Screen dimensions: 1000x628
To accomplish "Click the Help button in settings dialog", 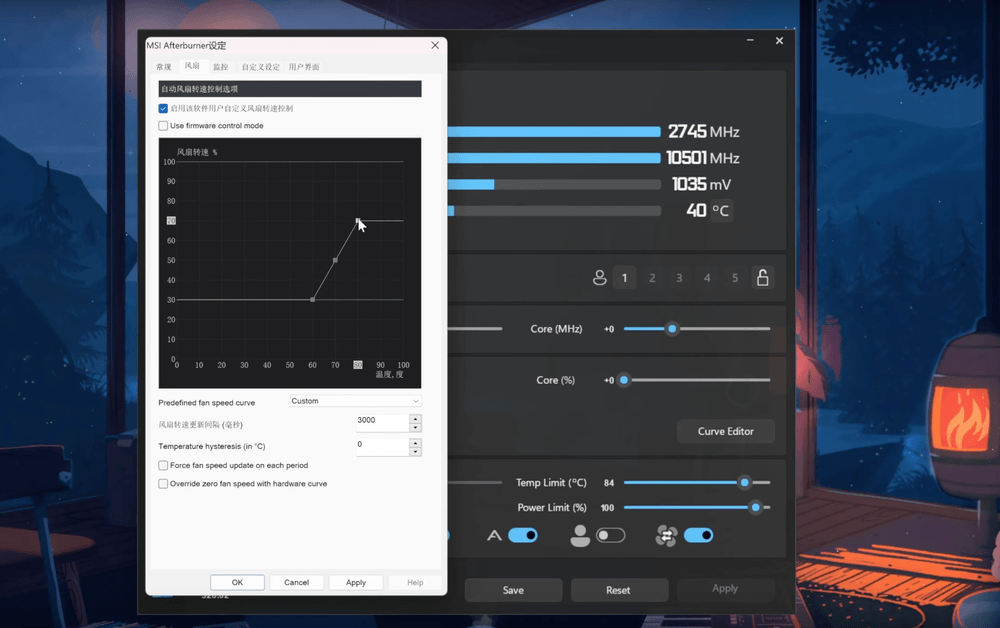I will 415,582.
